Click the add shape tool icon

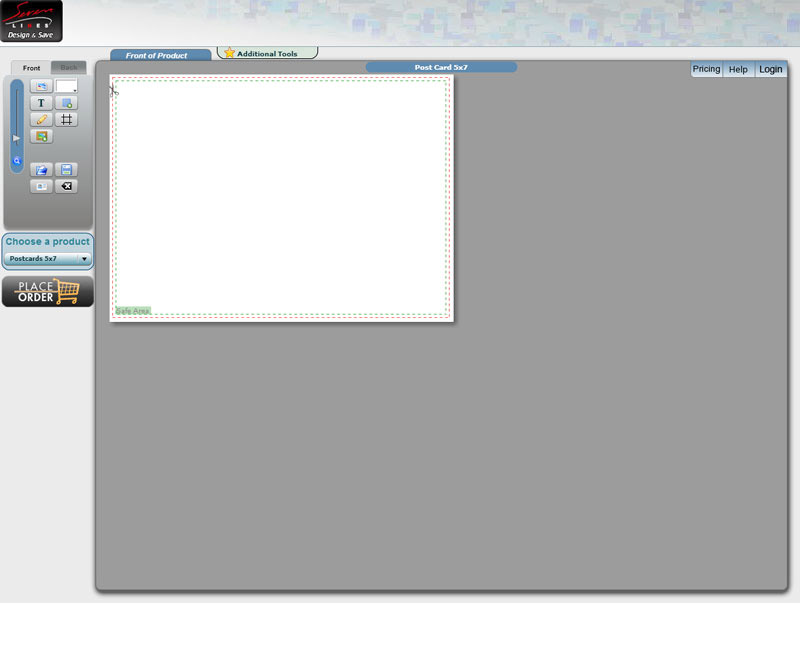coord(66,103)
